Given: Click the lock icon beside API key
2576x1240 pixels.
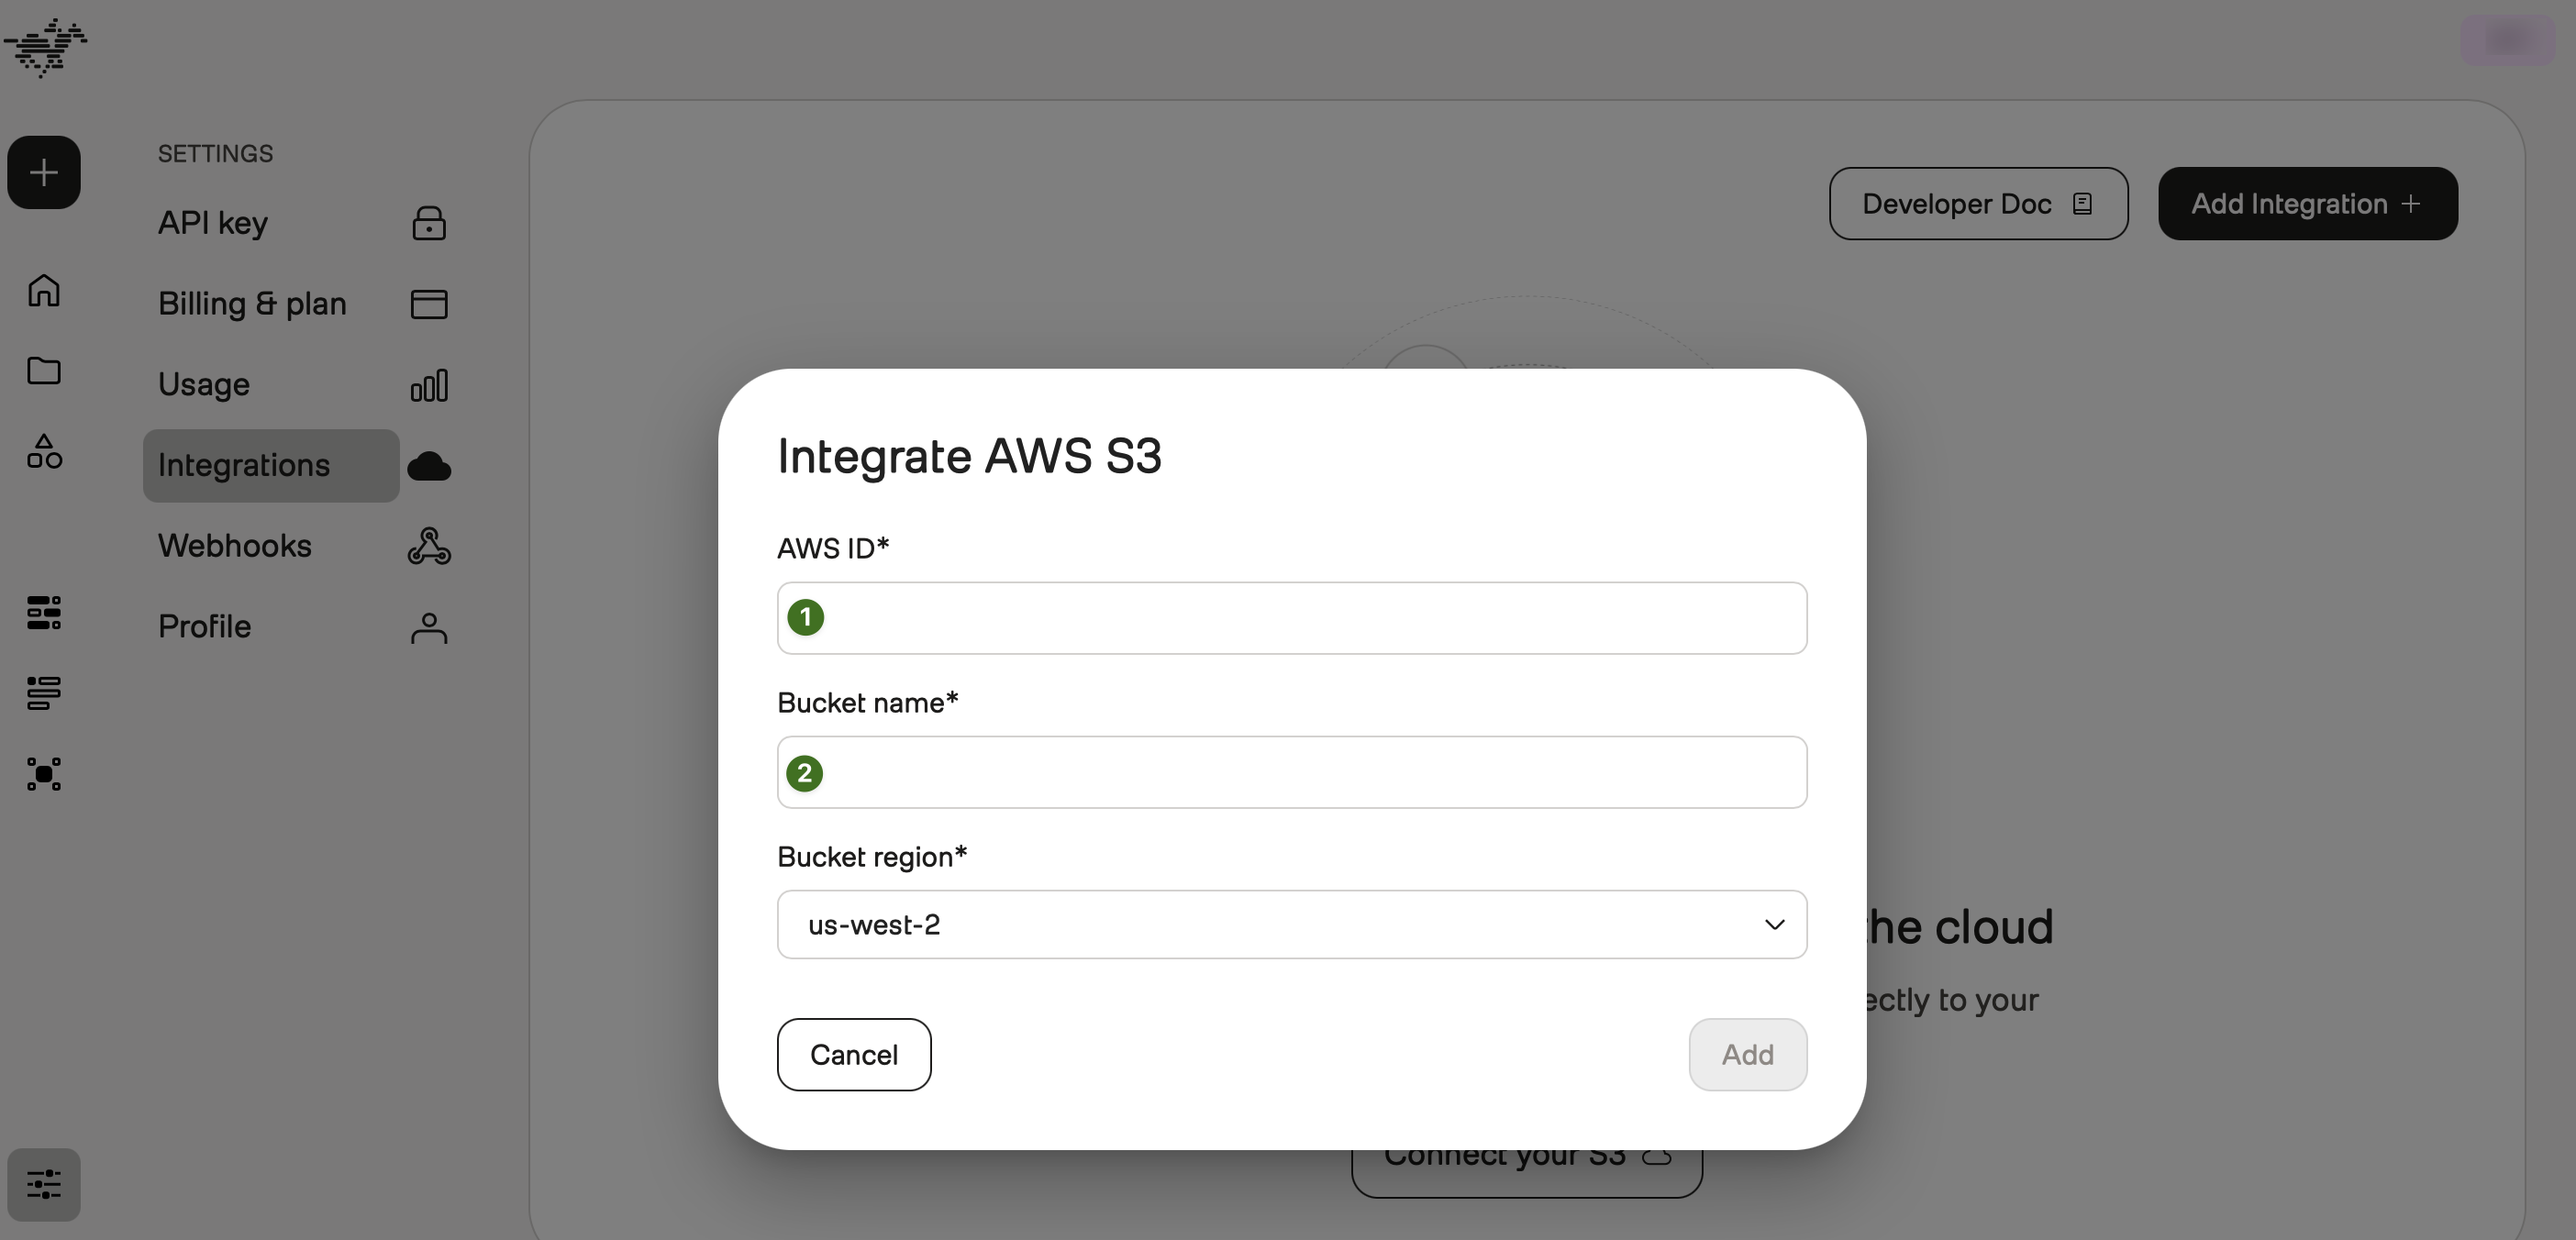Looking at the screenshot, I should (429, 223).
